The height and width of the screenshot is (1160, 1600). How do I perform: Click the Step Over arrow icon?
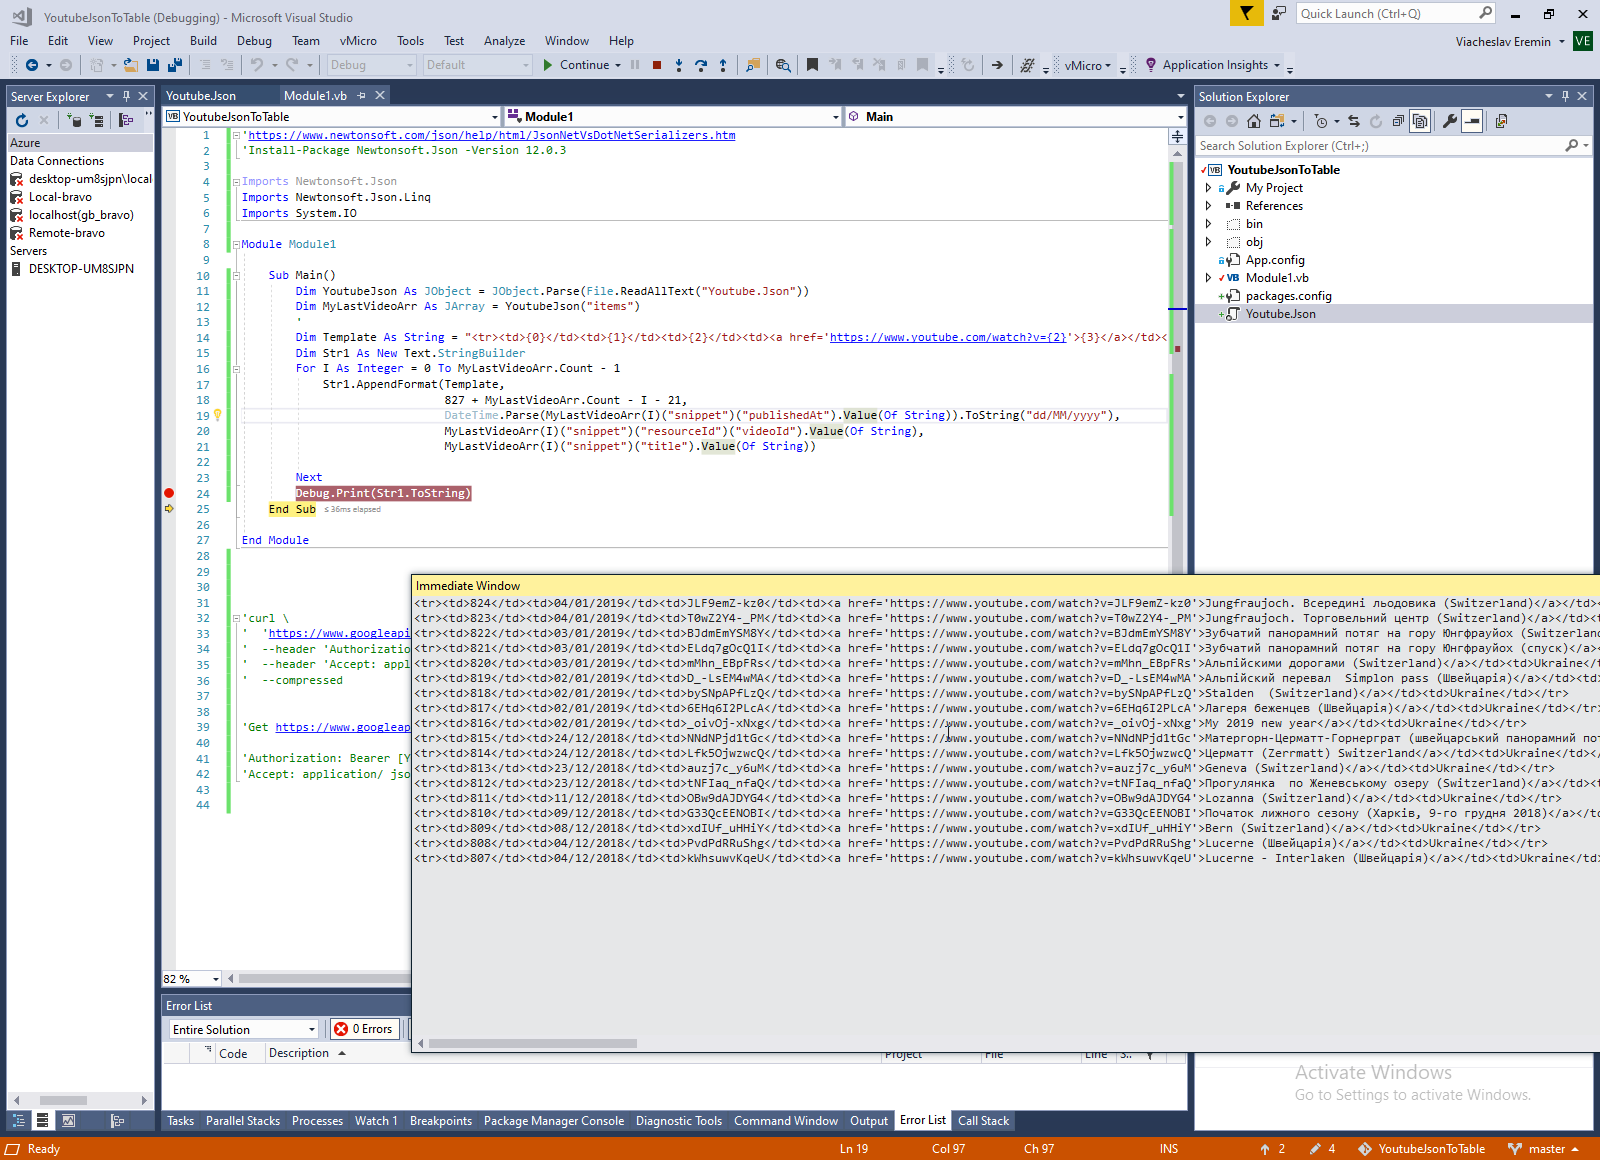[x=701, y=65]
